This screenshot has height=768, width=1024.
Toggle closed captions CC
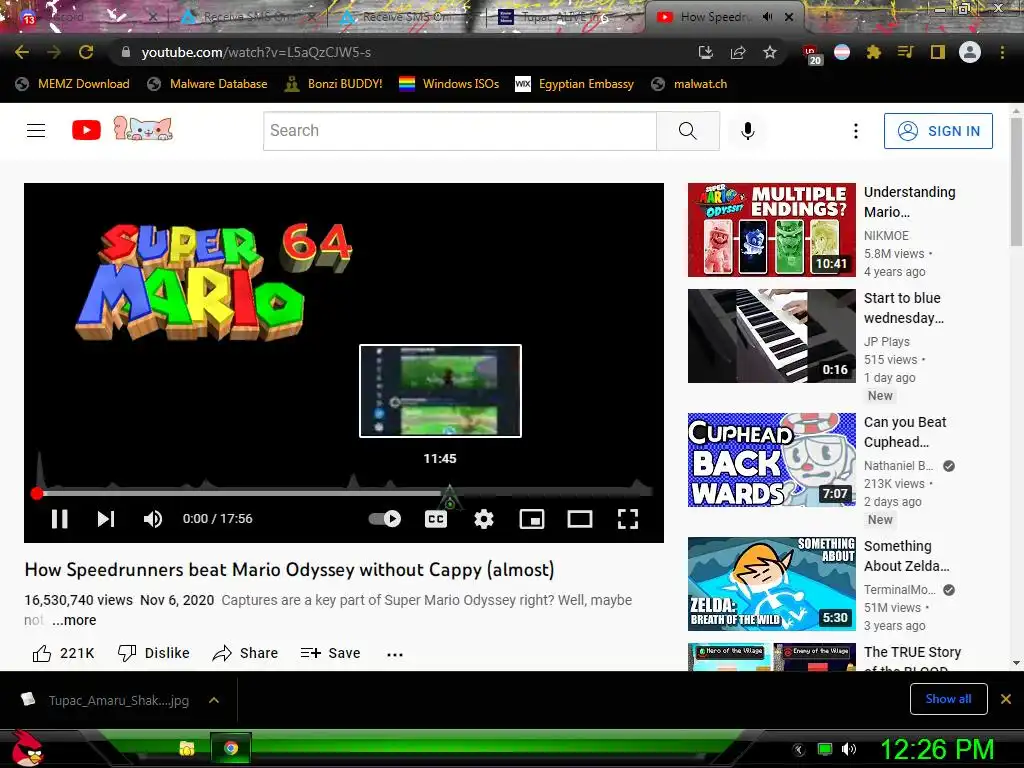(436, 519)
